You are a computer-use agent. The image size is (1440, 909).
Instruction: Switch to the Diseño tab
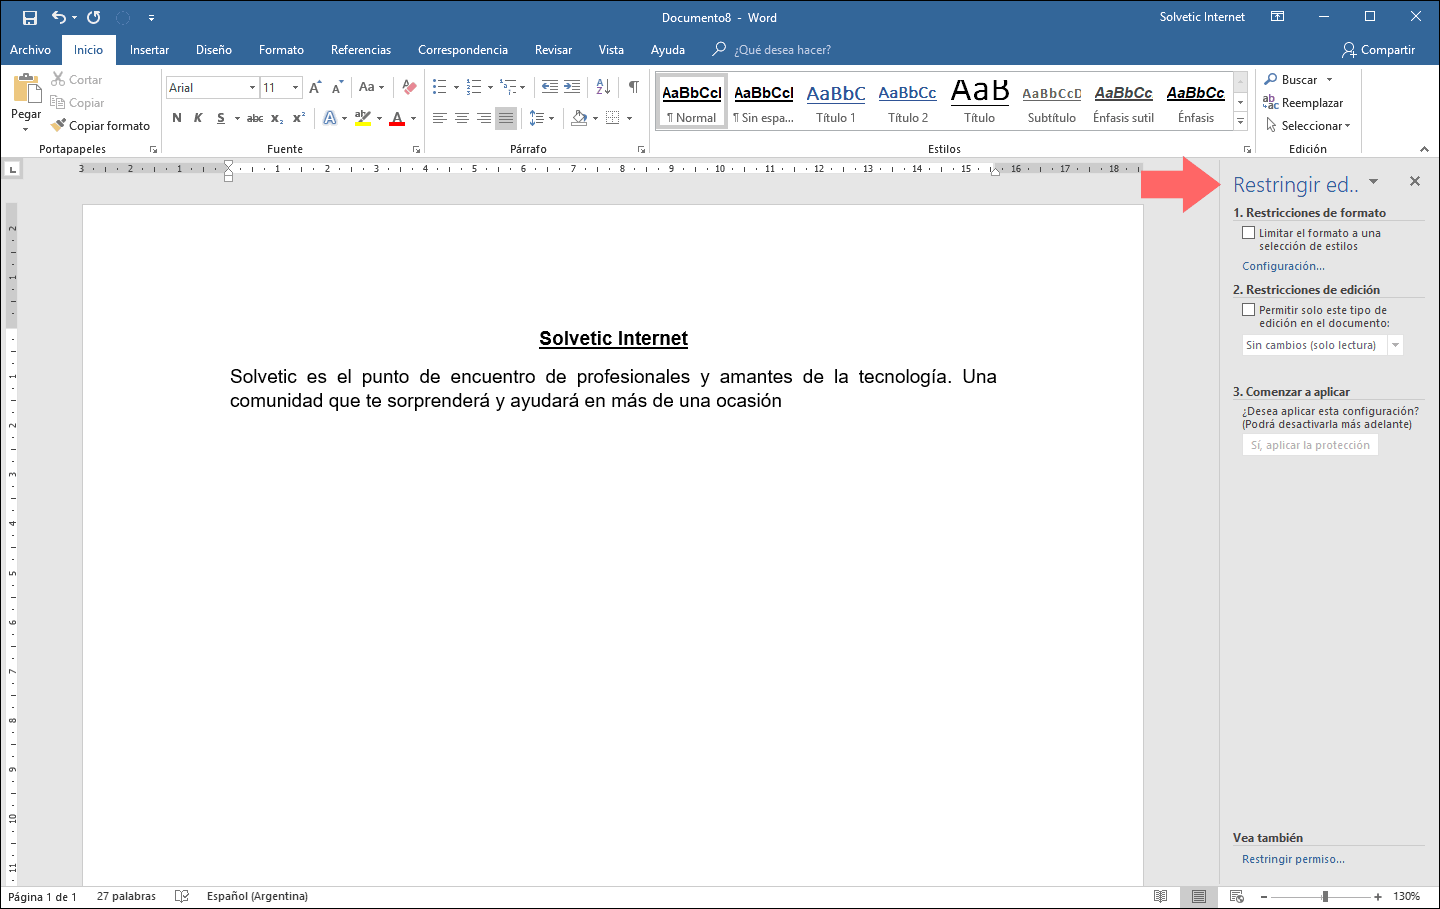[x=214, y=50]
